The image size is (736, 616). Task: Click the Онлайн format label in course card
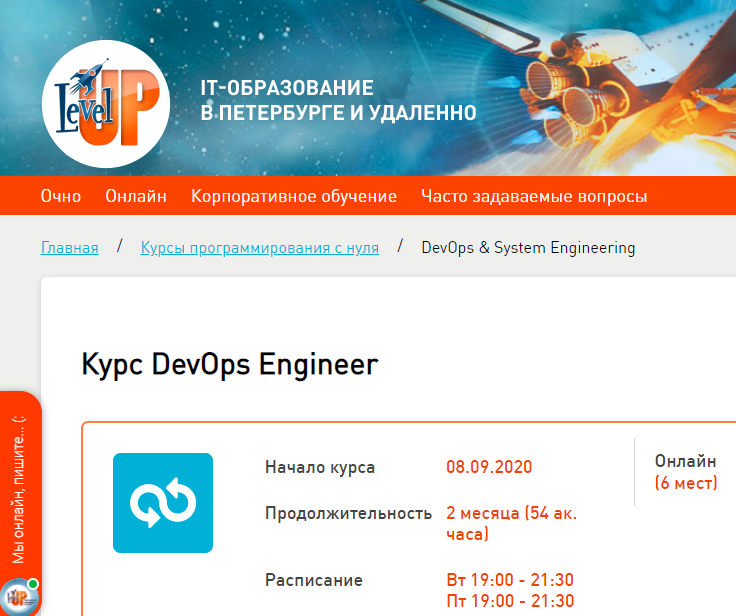686,461
